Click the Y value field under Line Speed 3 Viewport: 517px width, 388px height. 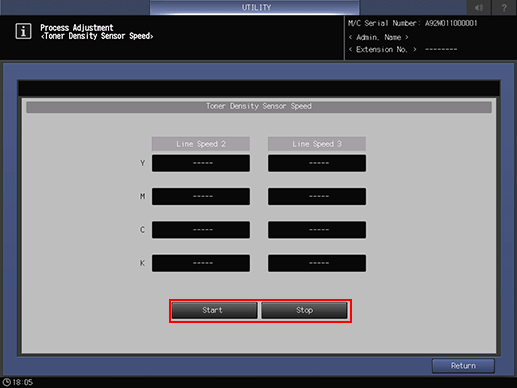click(x=317, y=163)
